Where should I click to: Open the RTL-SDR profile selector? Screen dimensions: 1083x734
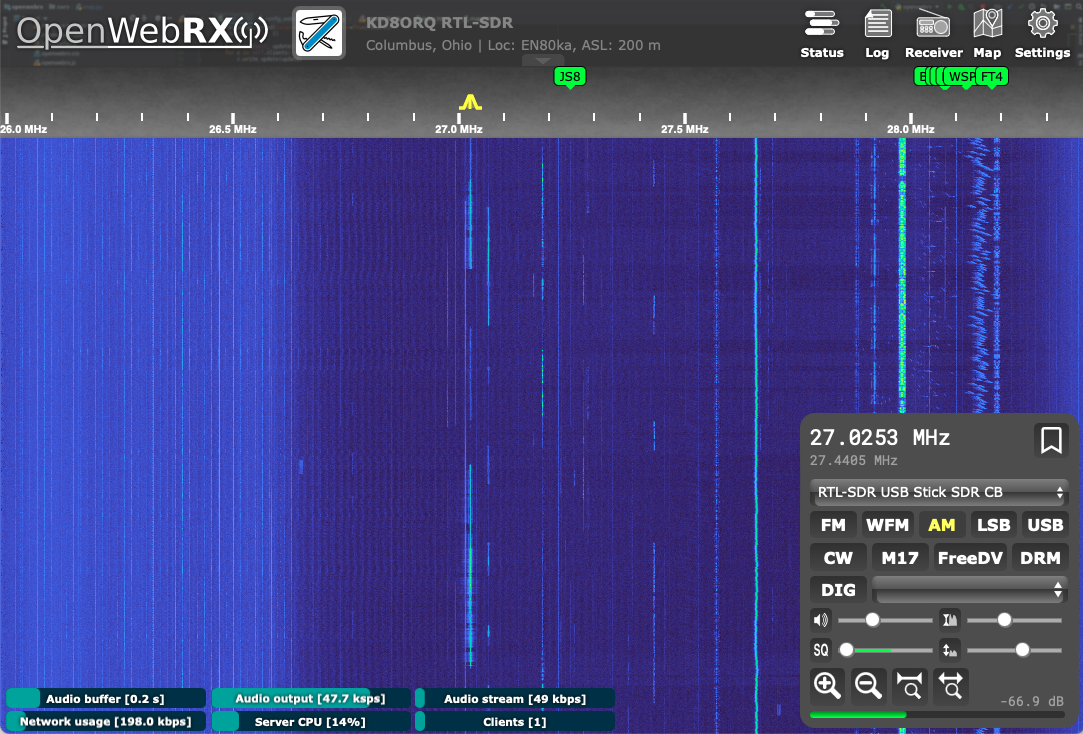pos(938,492)
